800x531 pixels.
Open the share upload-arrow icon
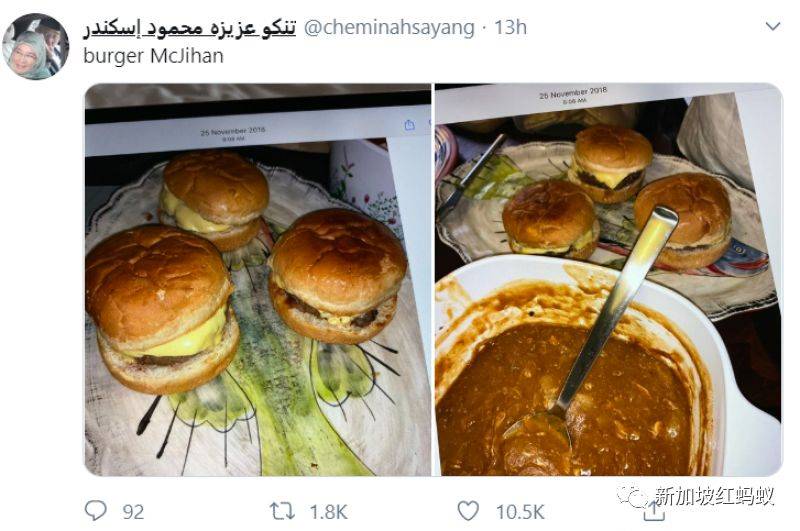[654, 512]
